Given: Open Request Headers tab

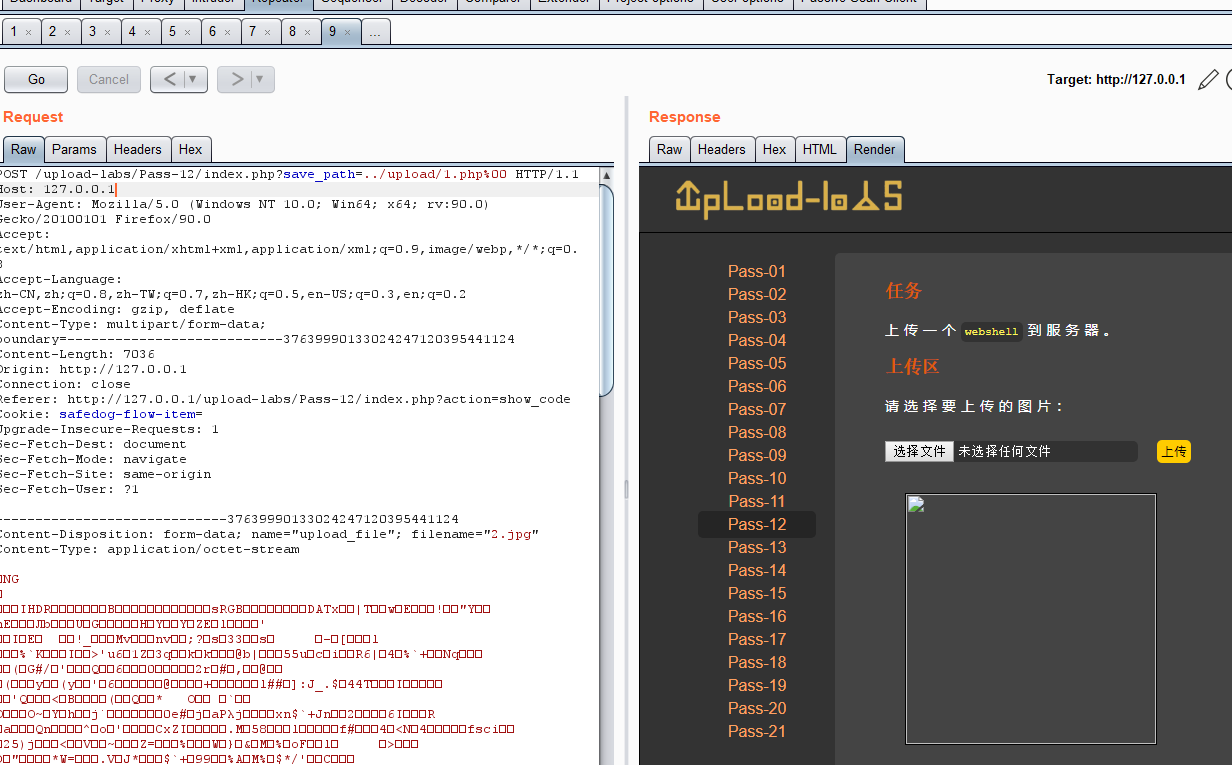Looking at the screenshot, I should point(137,149).
